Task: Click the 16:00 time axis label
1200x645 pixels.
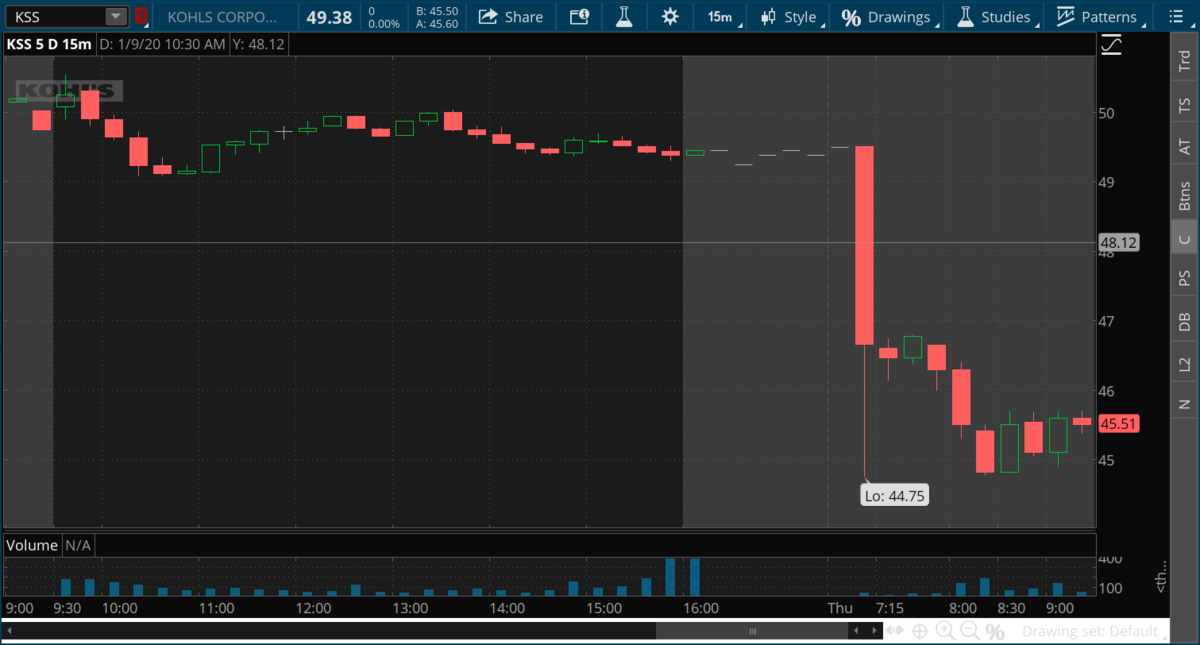Action: 701,608
